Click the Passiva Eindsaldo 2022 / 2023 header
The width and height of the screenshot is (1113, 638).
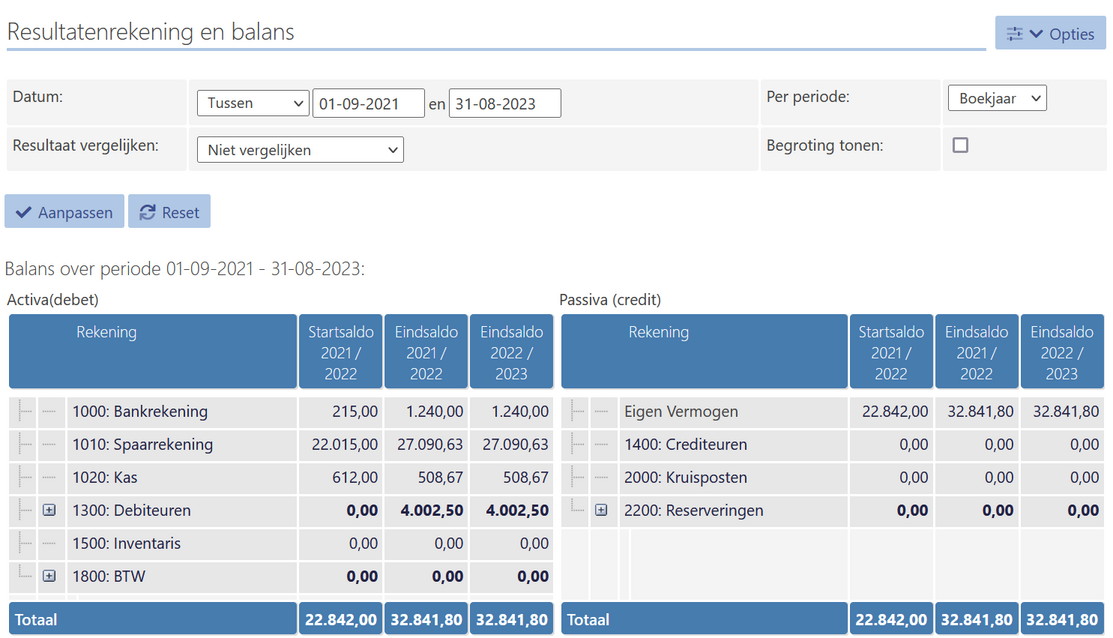[1062, 352]
